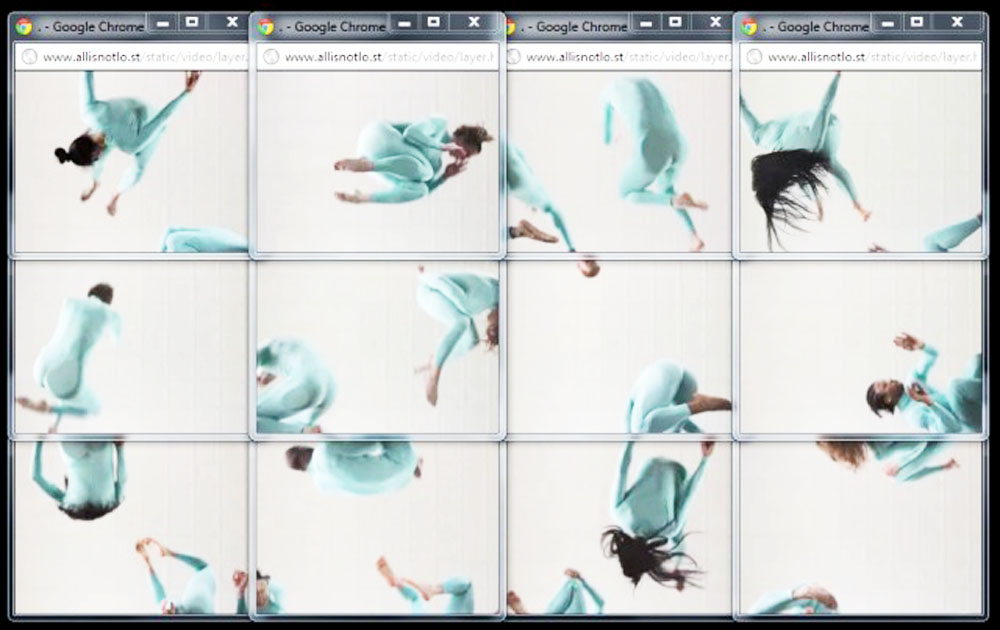Click Chrome logo in curled-up dancer window title bar

point(266,27)
